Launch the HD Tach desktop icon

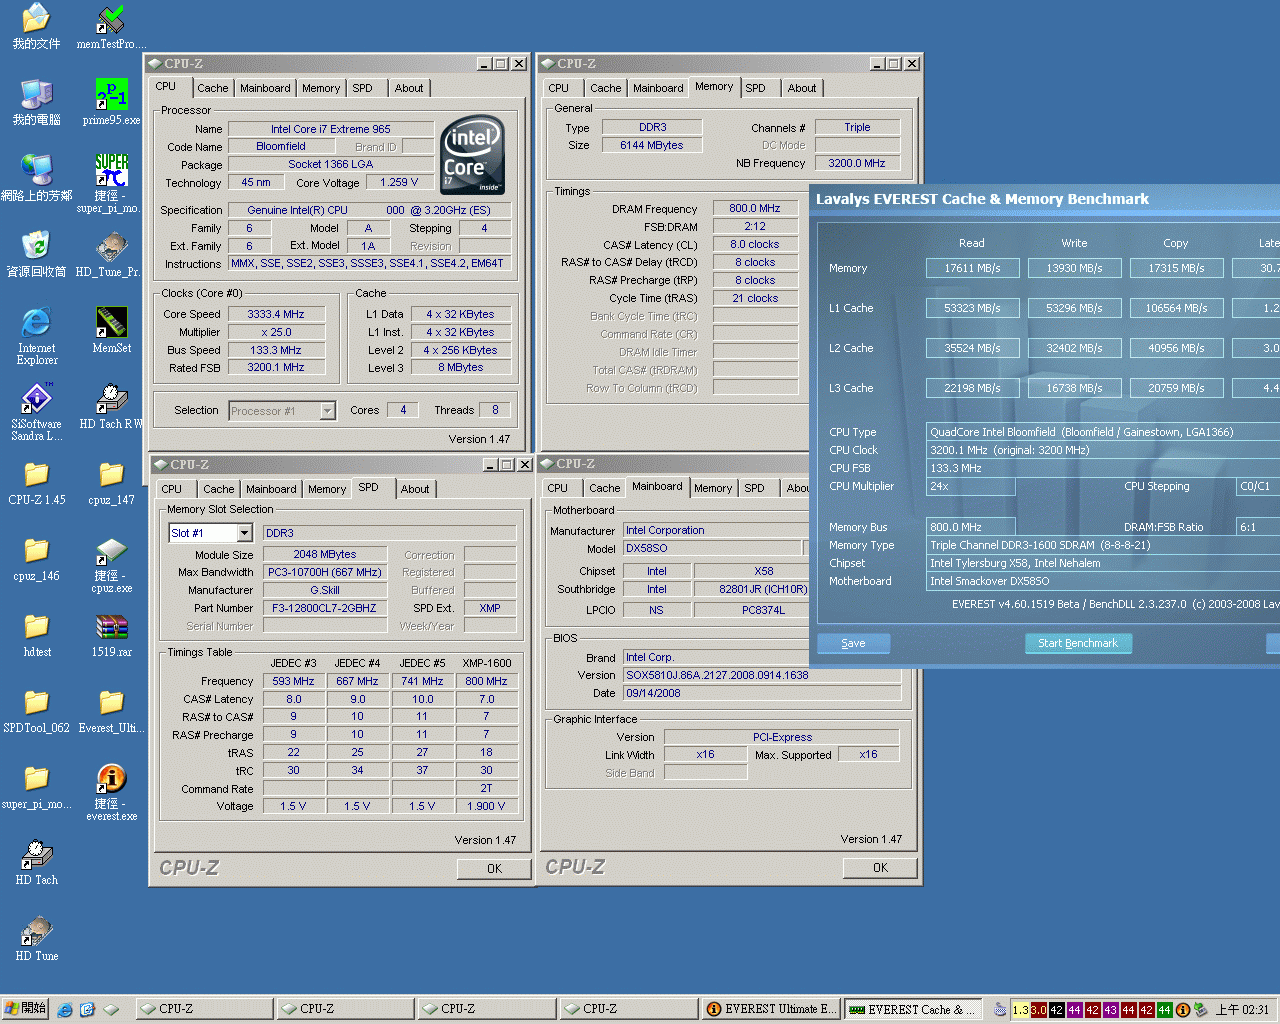(x=36, y=862)
